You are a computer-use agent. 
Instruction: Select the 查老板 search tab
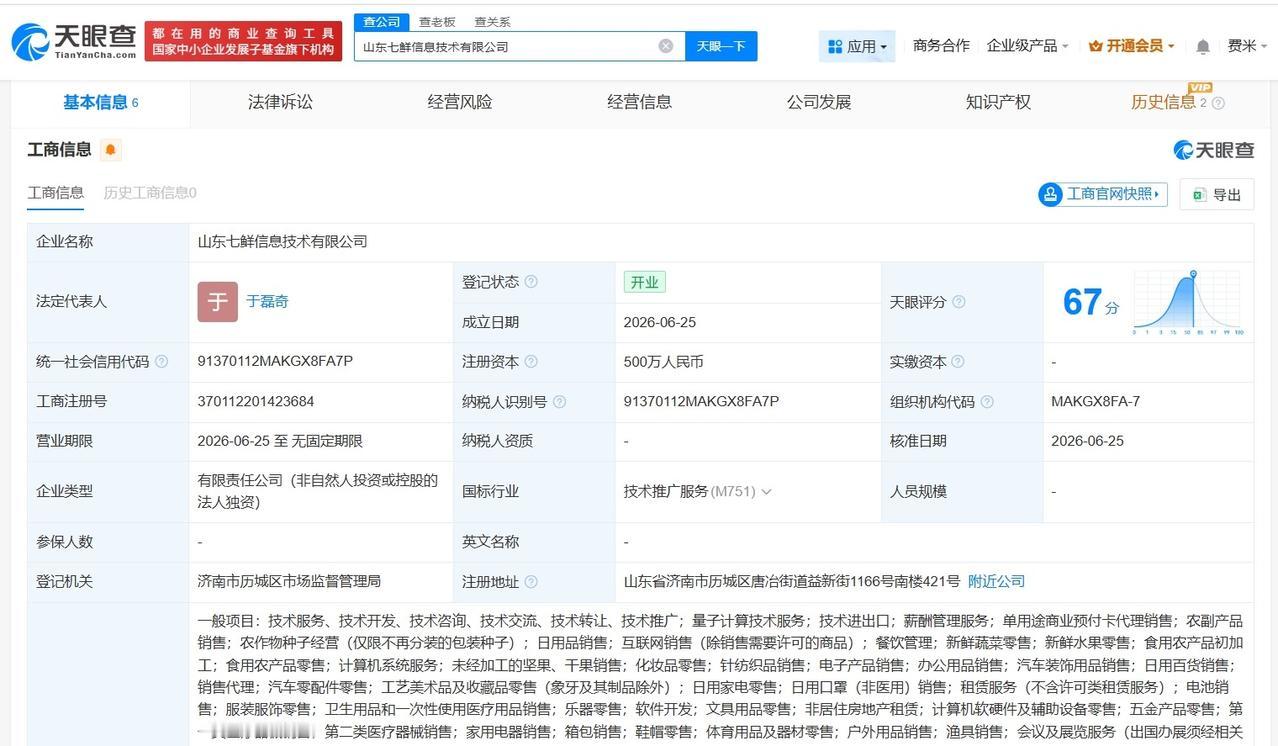point(437,22)
